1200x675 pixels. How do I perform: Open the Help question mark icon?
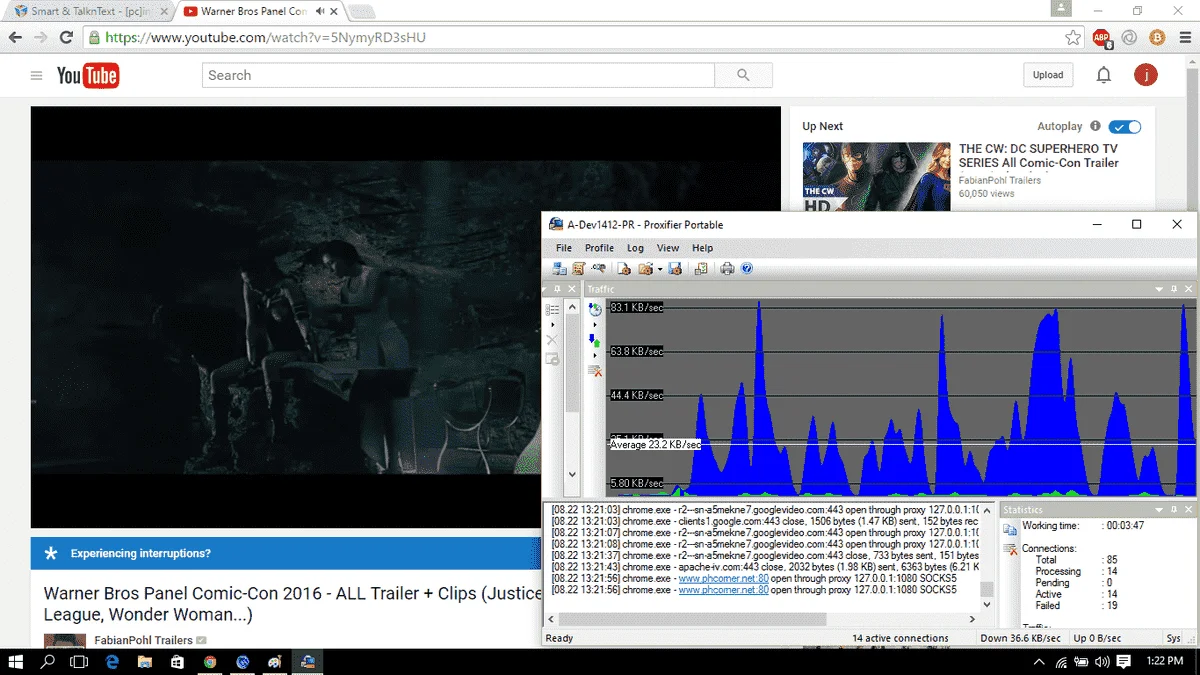tap(746, 268)
